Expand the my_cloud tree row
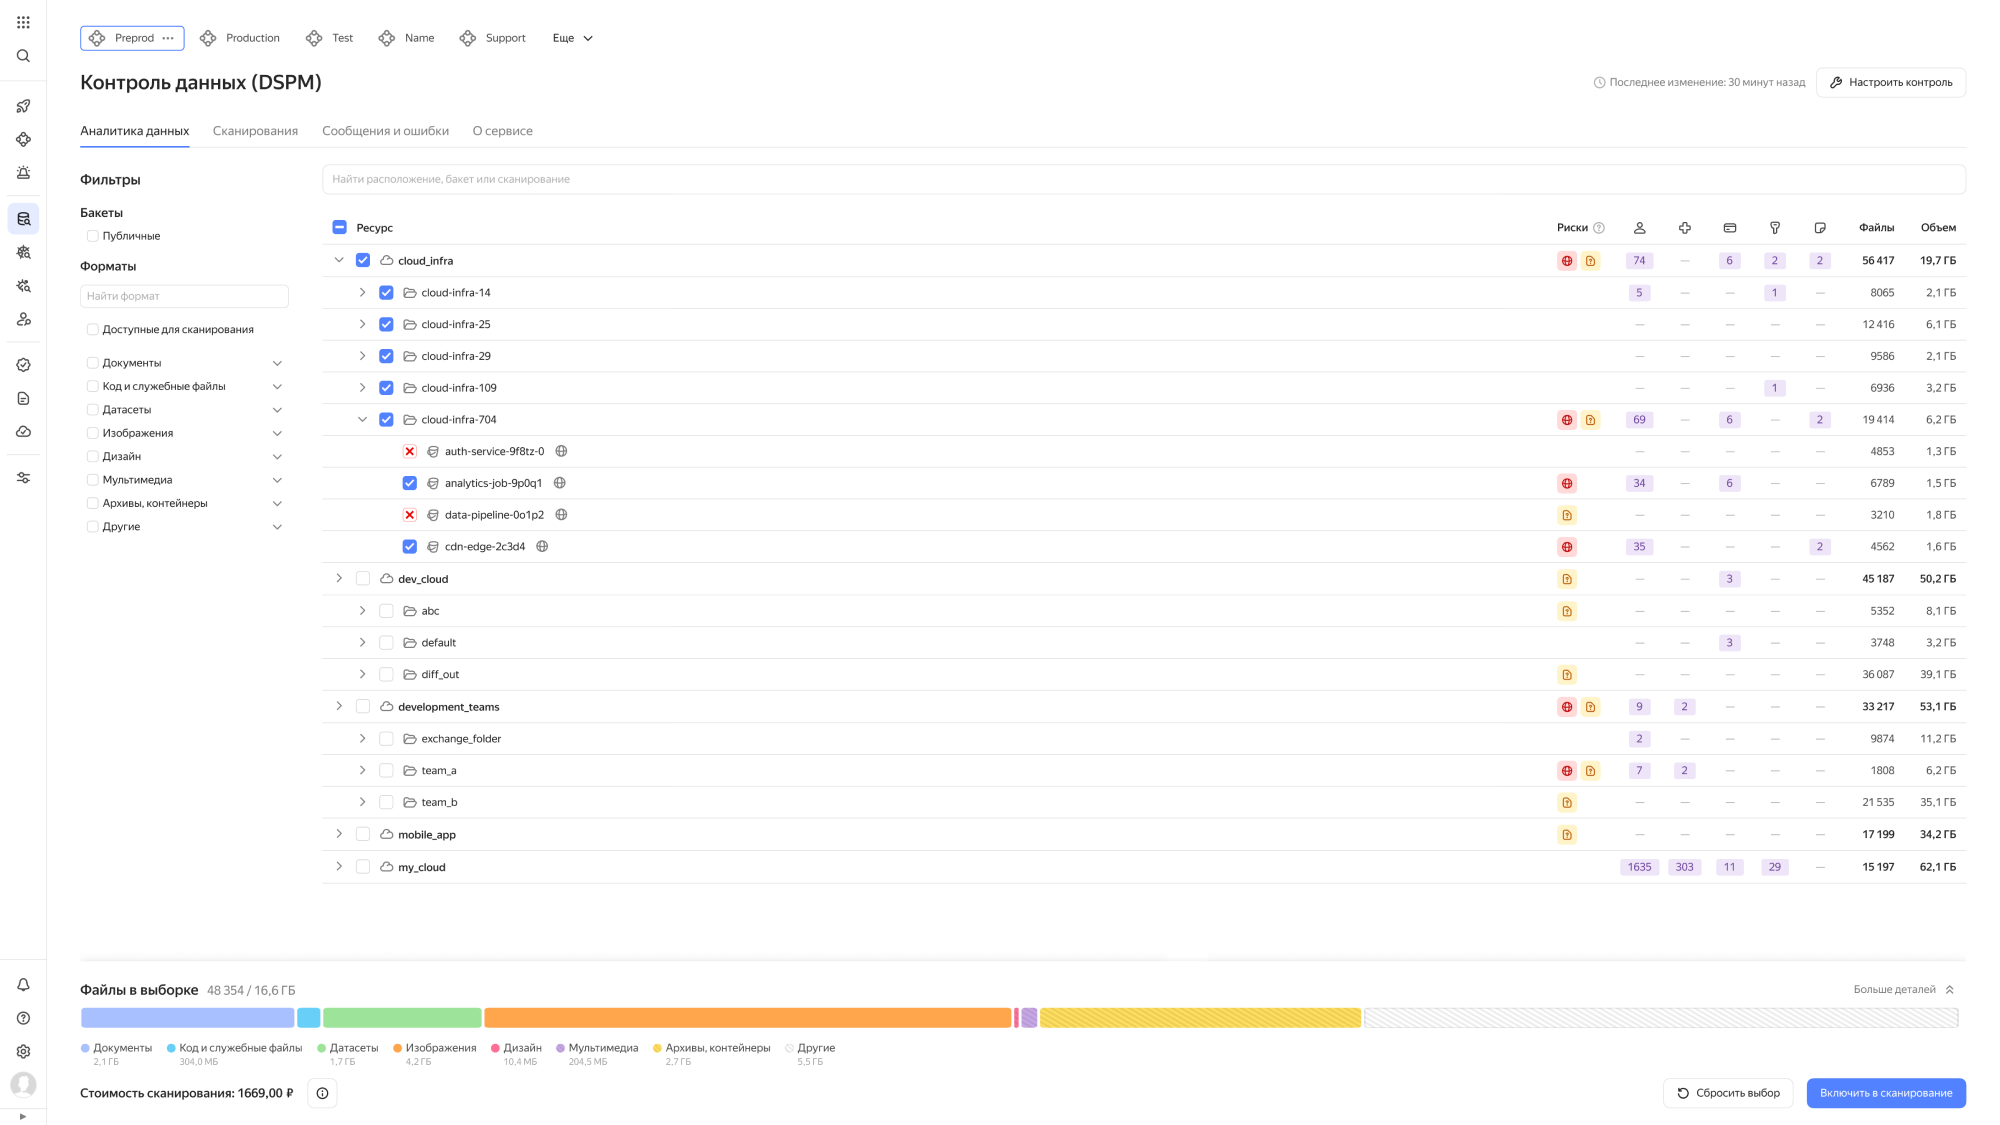2000x1125 pixels. point(339,867)
